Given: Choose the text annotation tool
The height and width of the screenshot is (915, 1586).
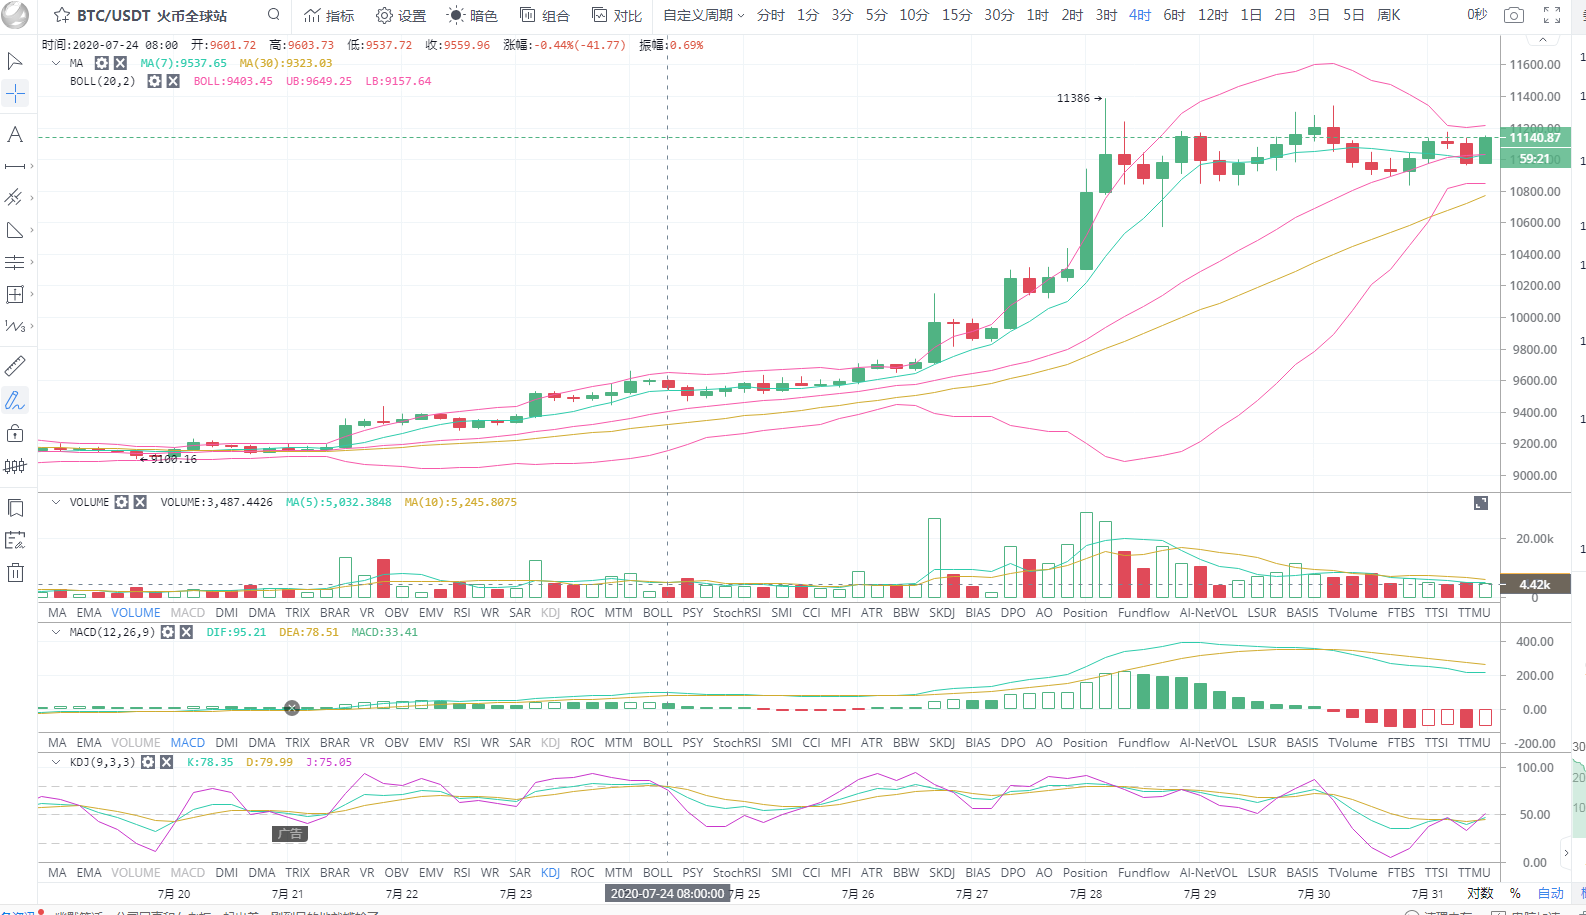Looking at the screenshot, I should [x=15, y=134].
